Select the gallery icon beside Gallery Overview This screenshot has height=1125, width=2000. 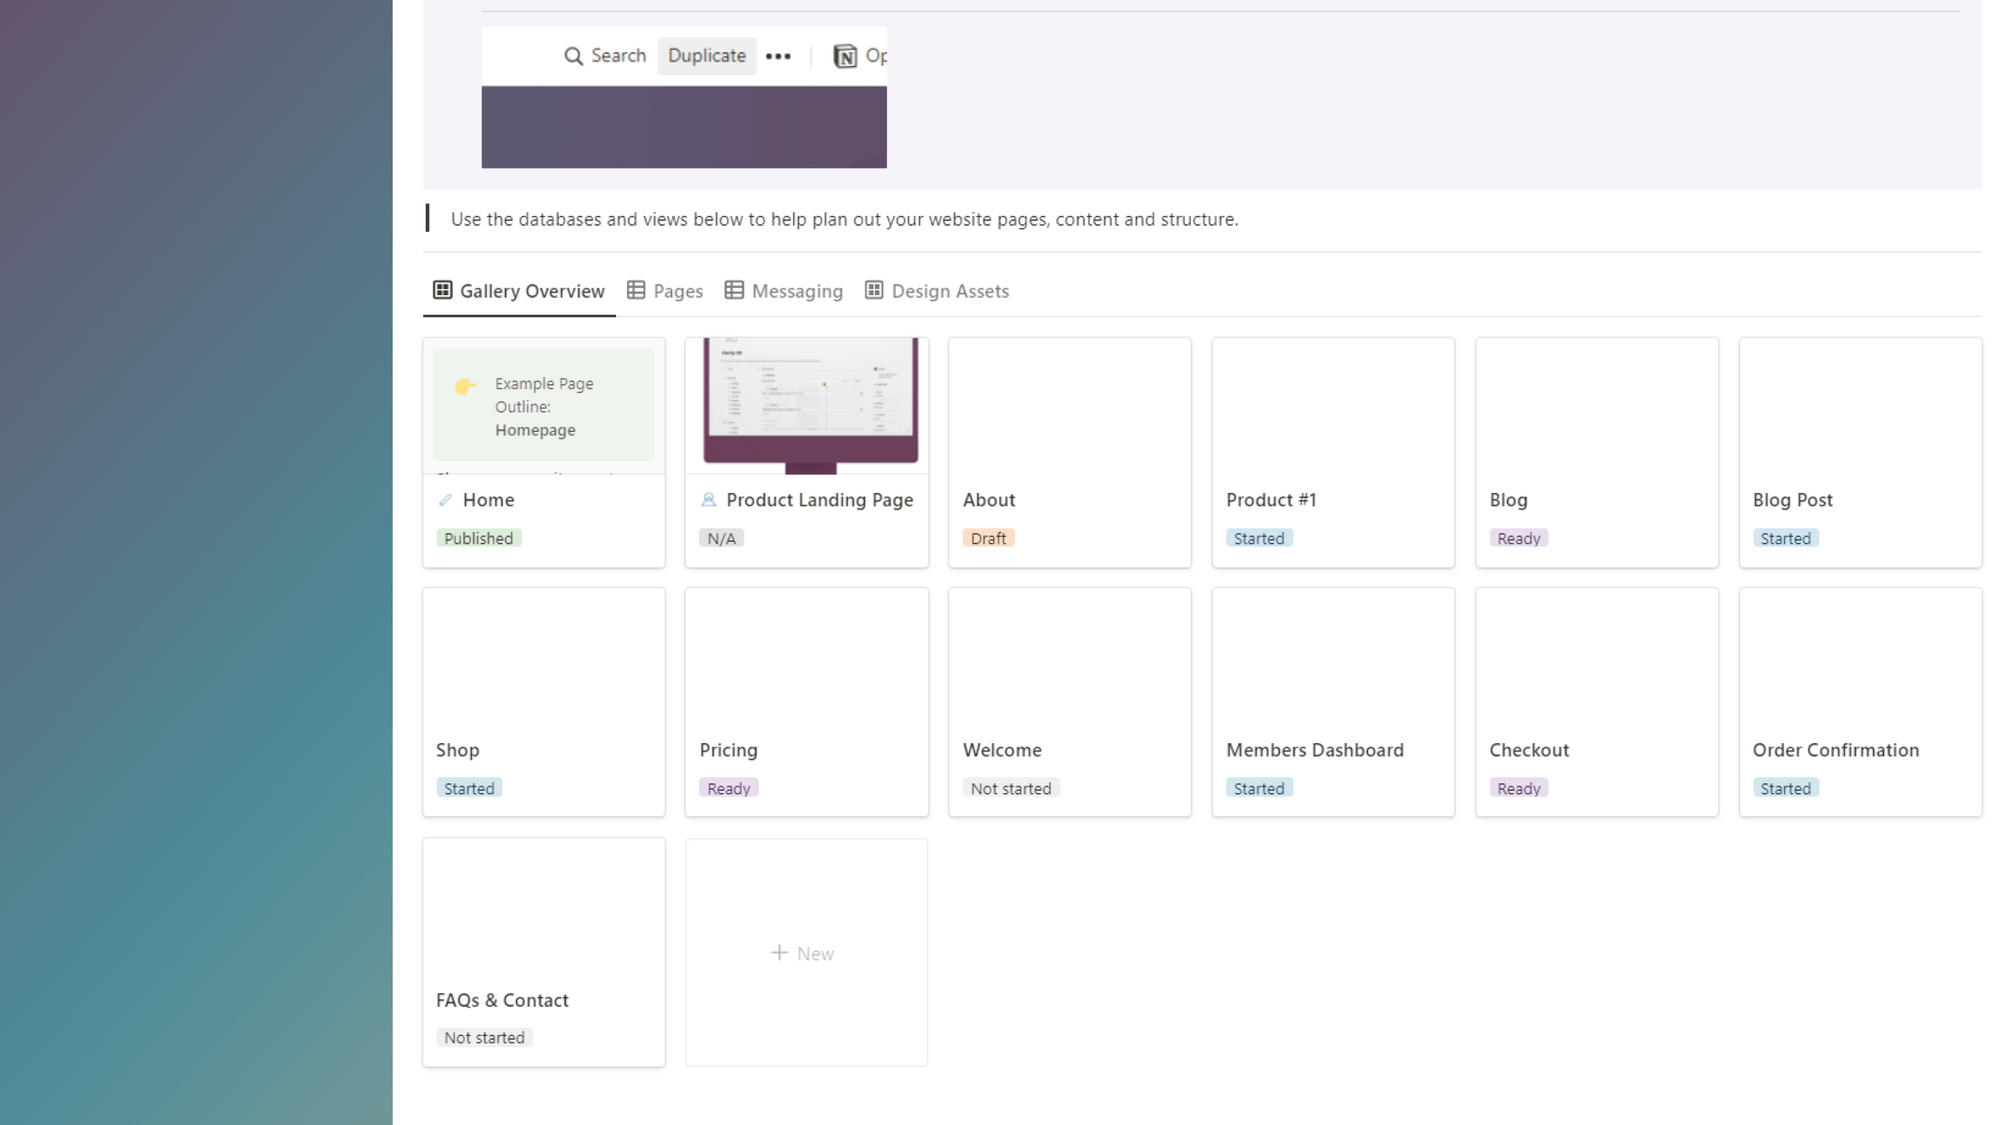pos(442,290)
